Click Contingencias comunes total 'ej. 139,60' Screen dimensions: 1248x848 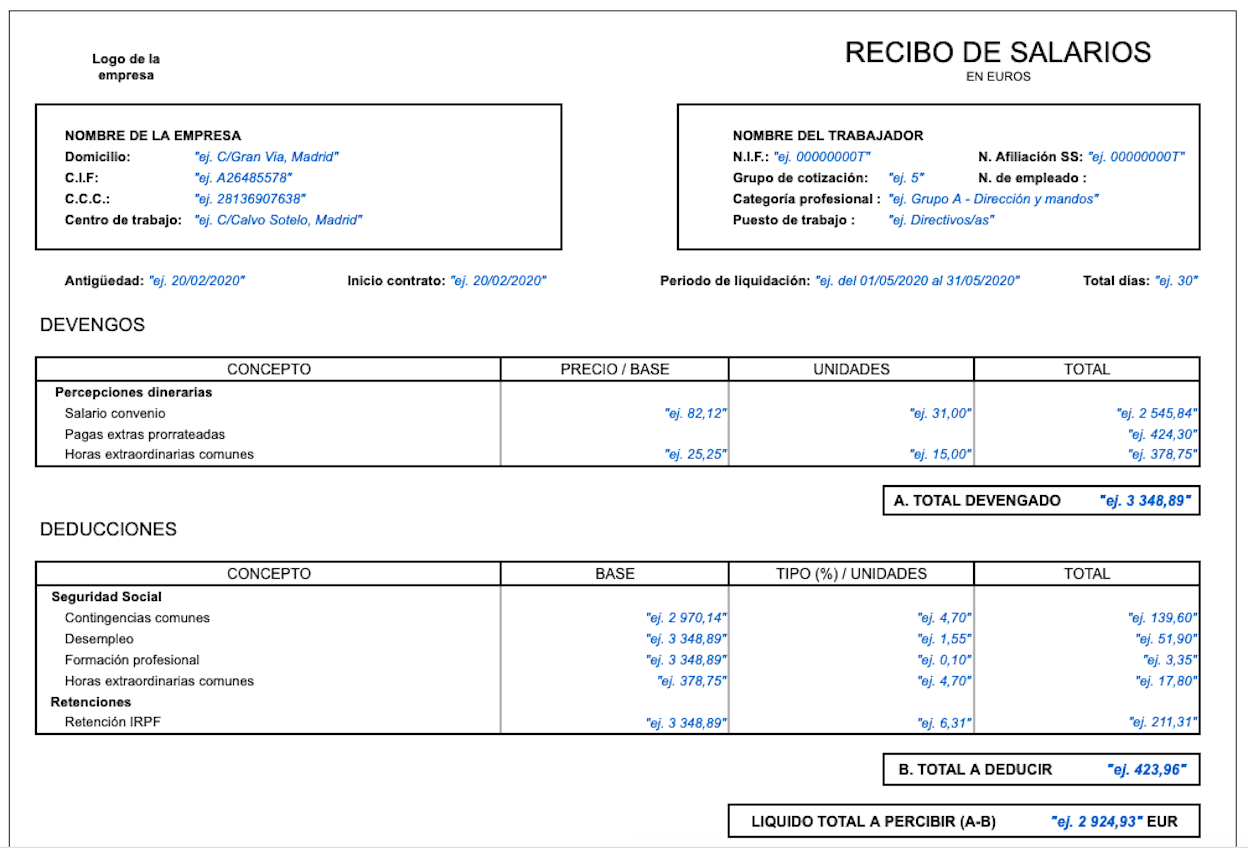coord(1163,618)
